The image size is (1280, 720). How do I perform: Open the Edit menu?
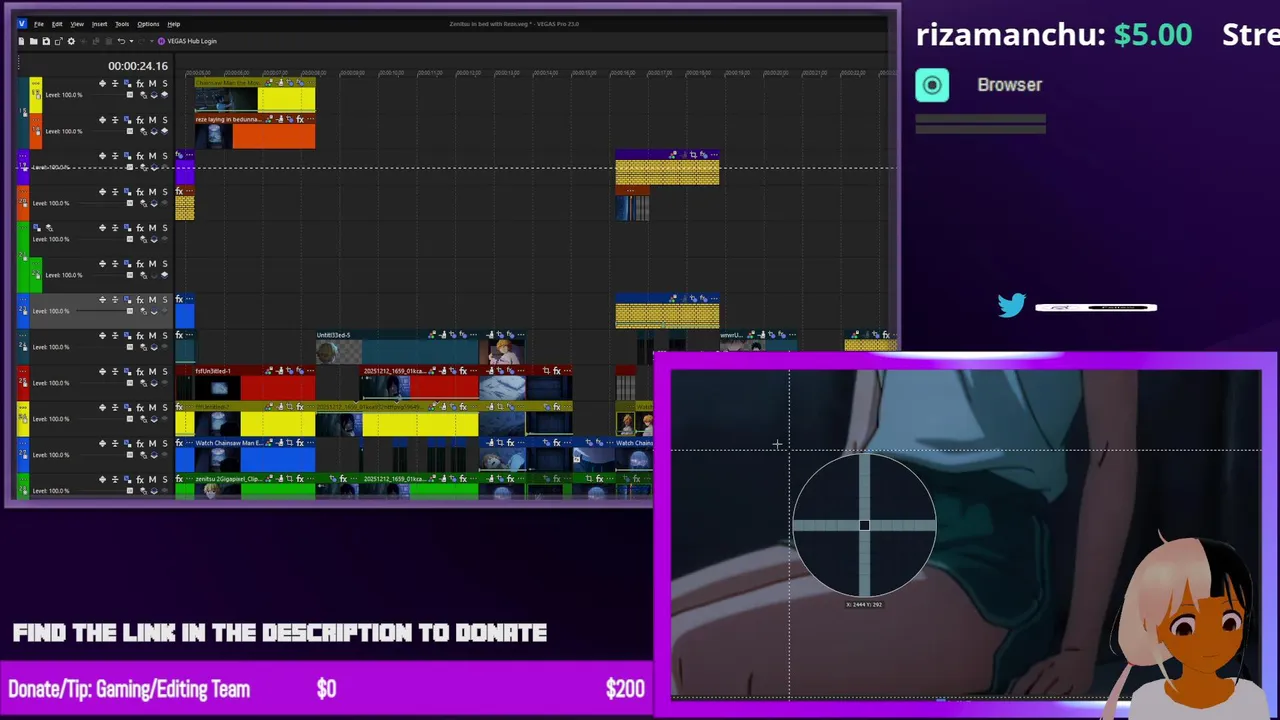tap(57, 24)
